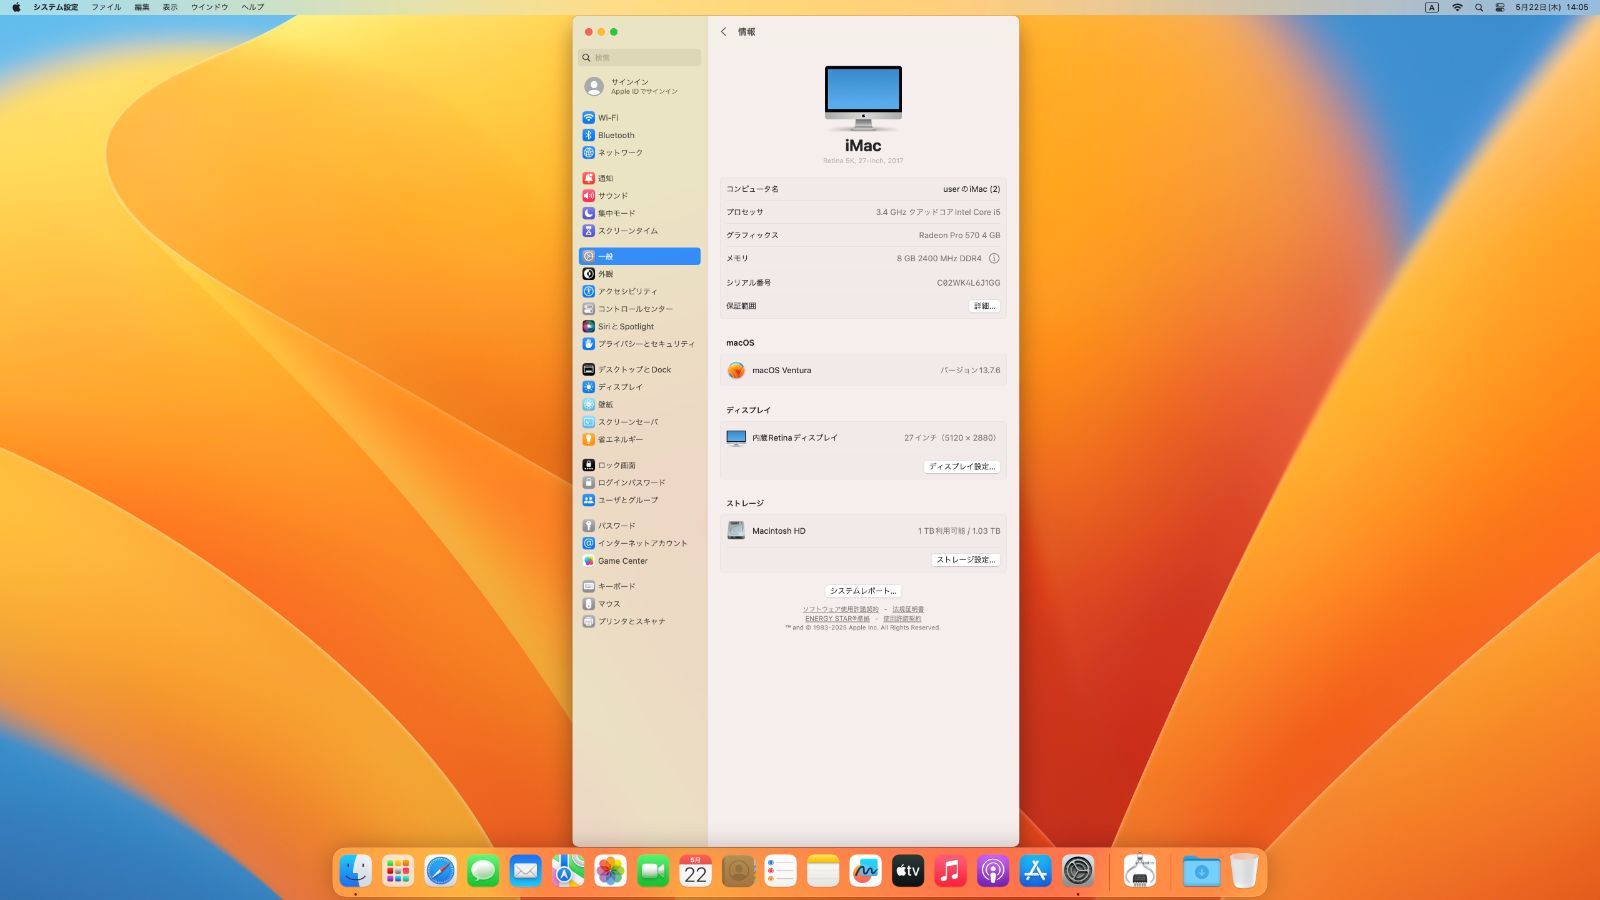This screenshot has height=900, width=1600.
Task: Click the sidebar 検索 search field
Action: (x=640, y=58)
